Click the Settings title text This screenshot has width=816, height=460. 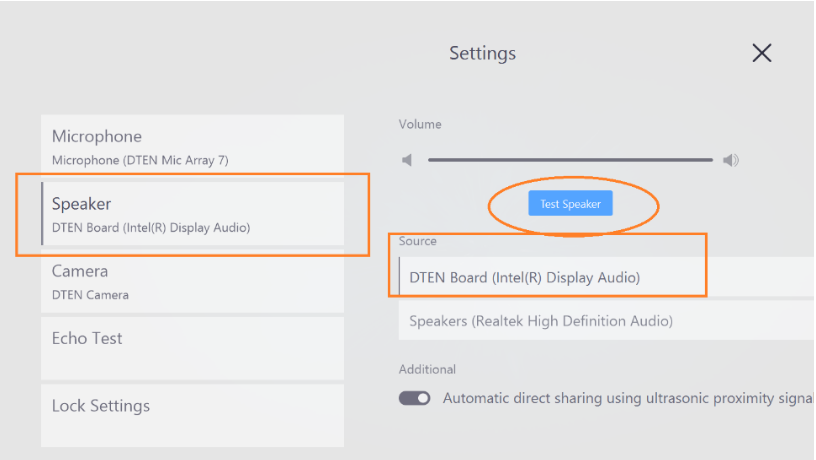(482, 53)
